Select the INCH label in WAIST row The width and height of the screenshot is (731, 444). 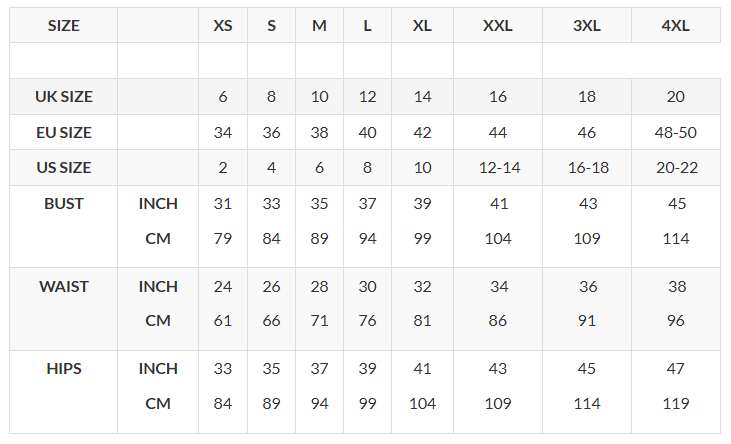pyautogui.click(x=158, y=287)
